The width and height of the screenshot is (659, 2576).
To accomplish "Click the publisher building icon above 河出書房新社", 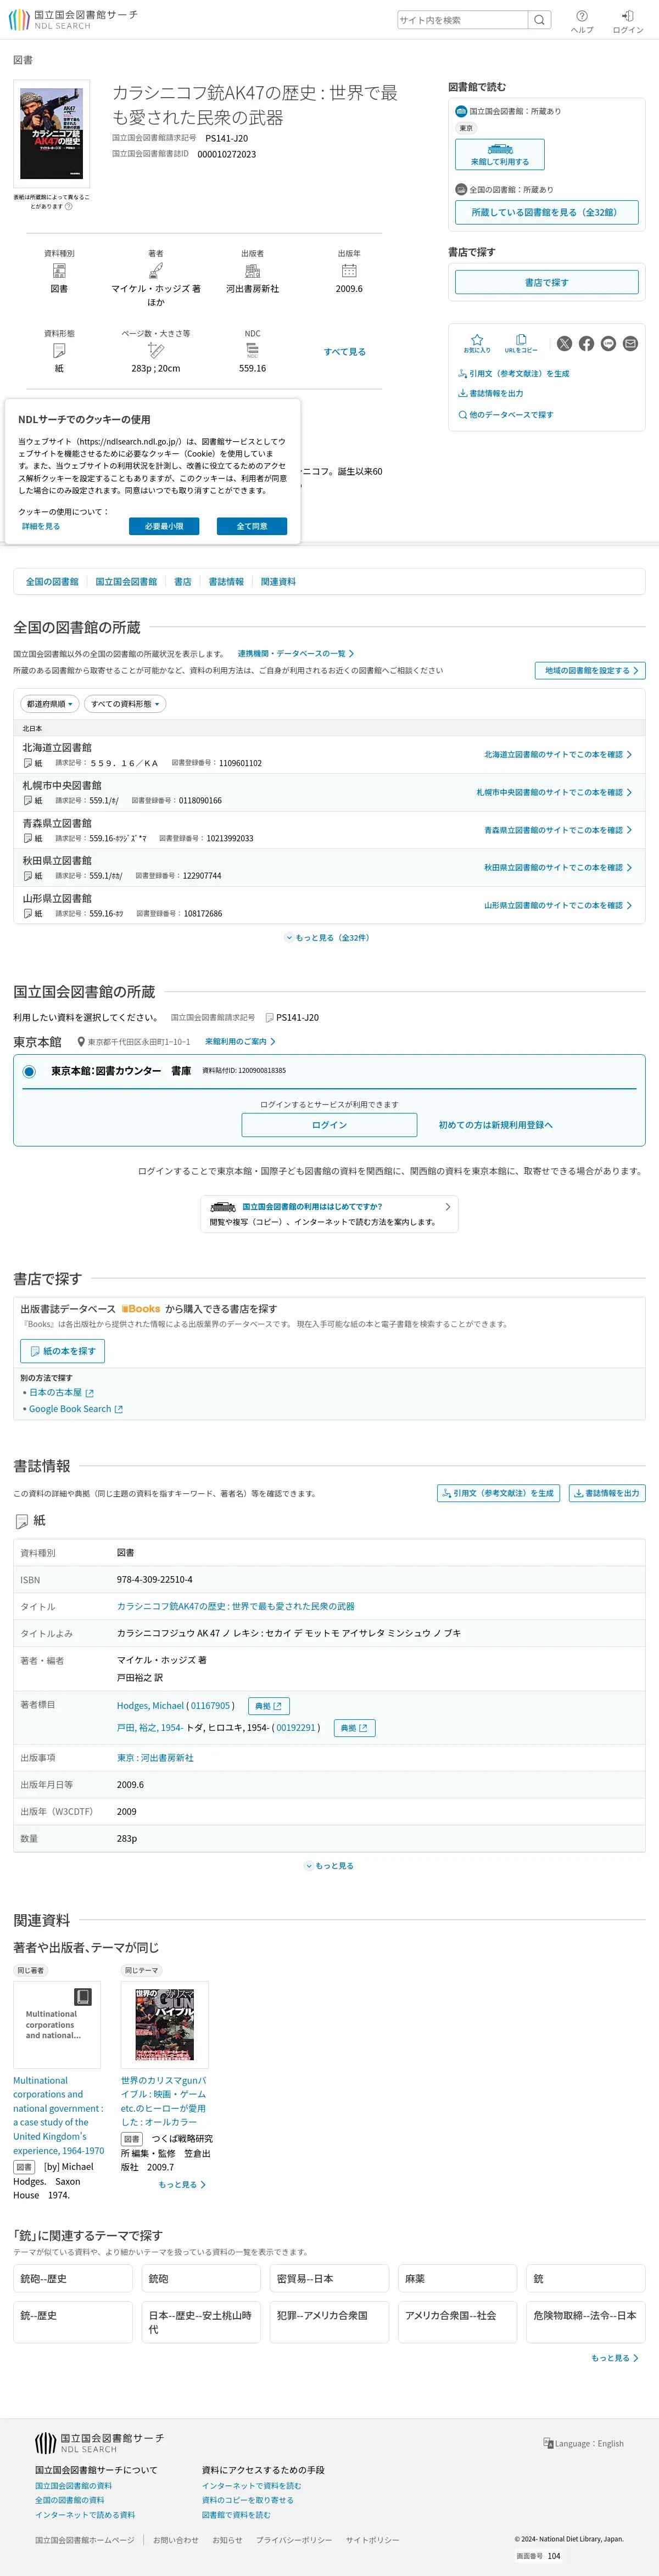I will tap(252, 271).
